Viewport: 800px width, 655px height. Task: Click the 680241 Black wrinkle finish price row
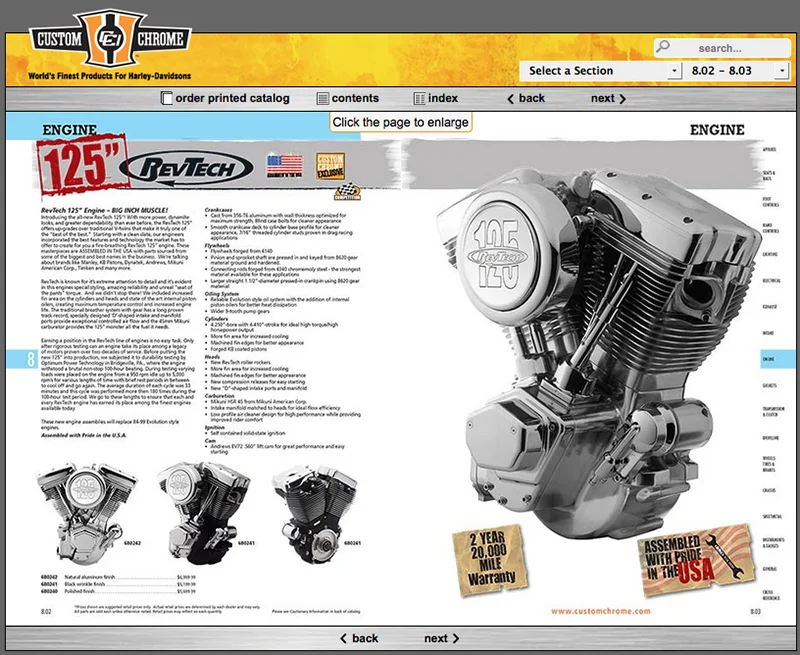118,584
